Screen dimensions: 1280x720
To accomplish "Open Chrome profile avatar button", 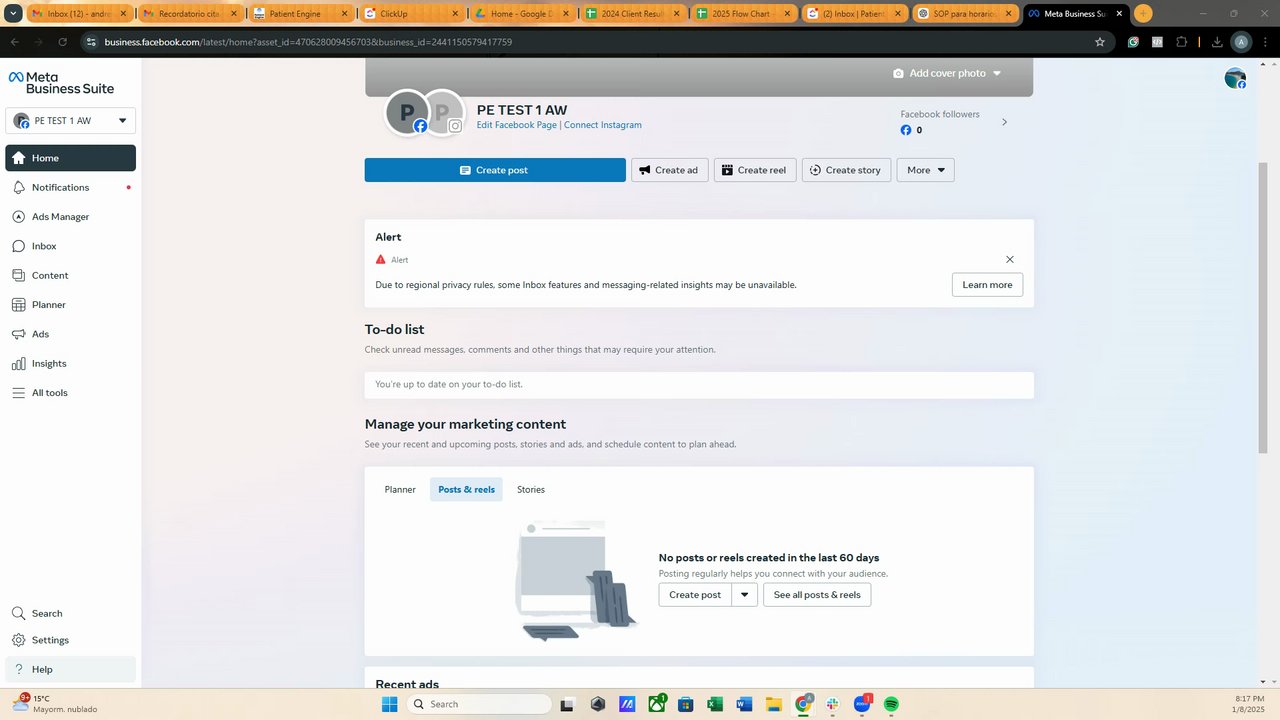I will 1241,42.
